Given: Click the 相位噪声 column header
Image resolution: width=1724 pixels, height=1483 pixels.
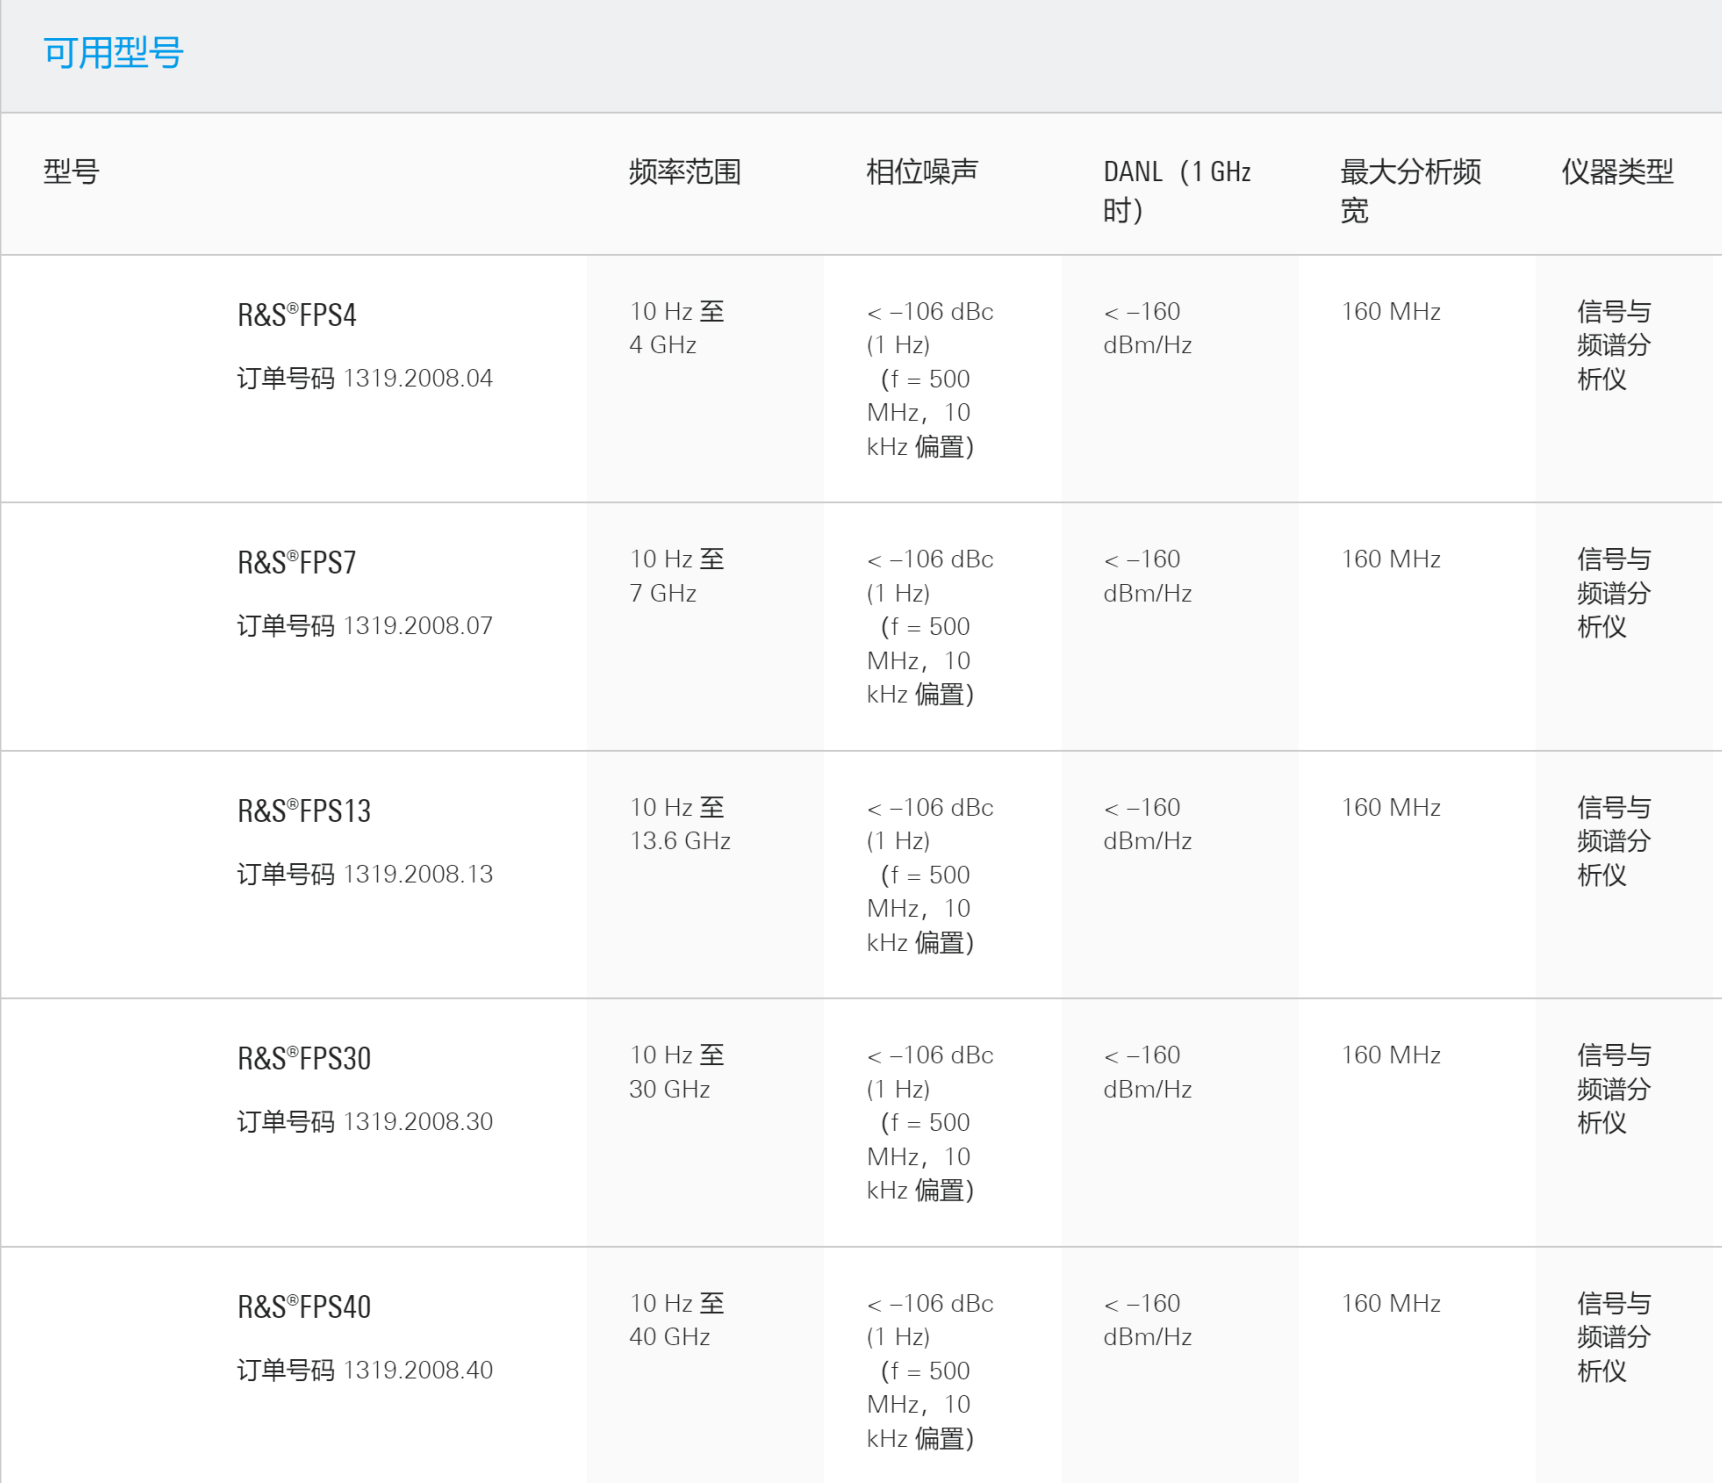Looking at the screenshot, I should coord(922,172).
